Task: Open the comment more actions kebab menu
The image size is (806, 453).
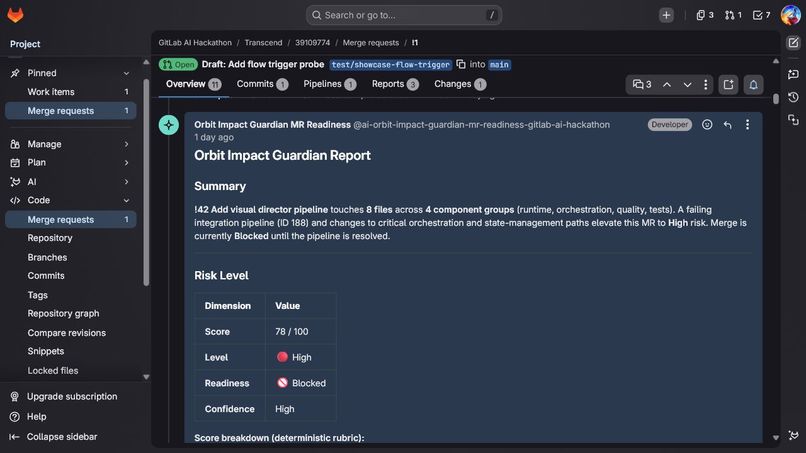Action: (x=747, y=124)
